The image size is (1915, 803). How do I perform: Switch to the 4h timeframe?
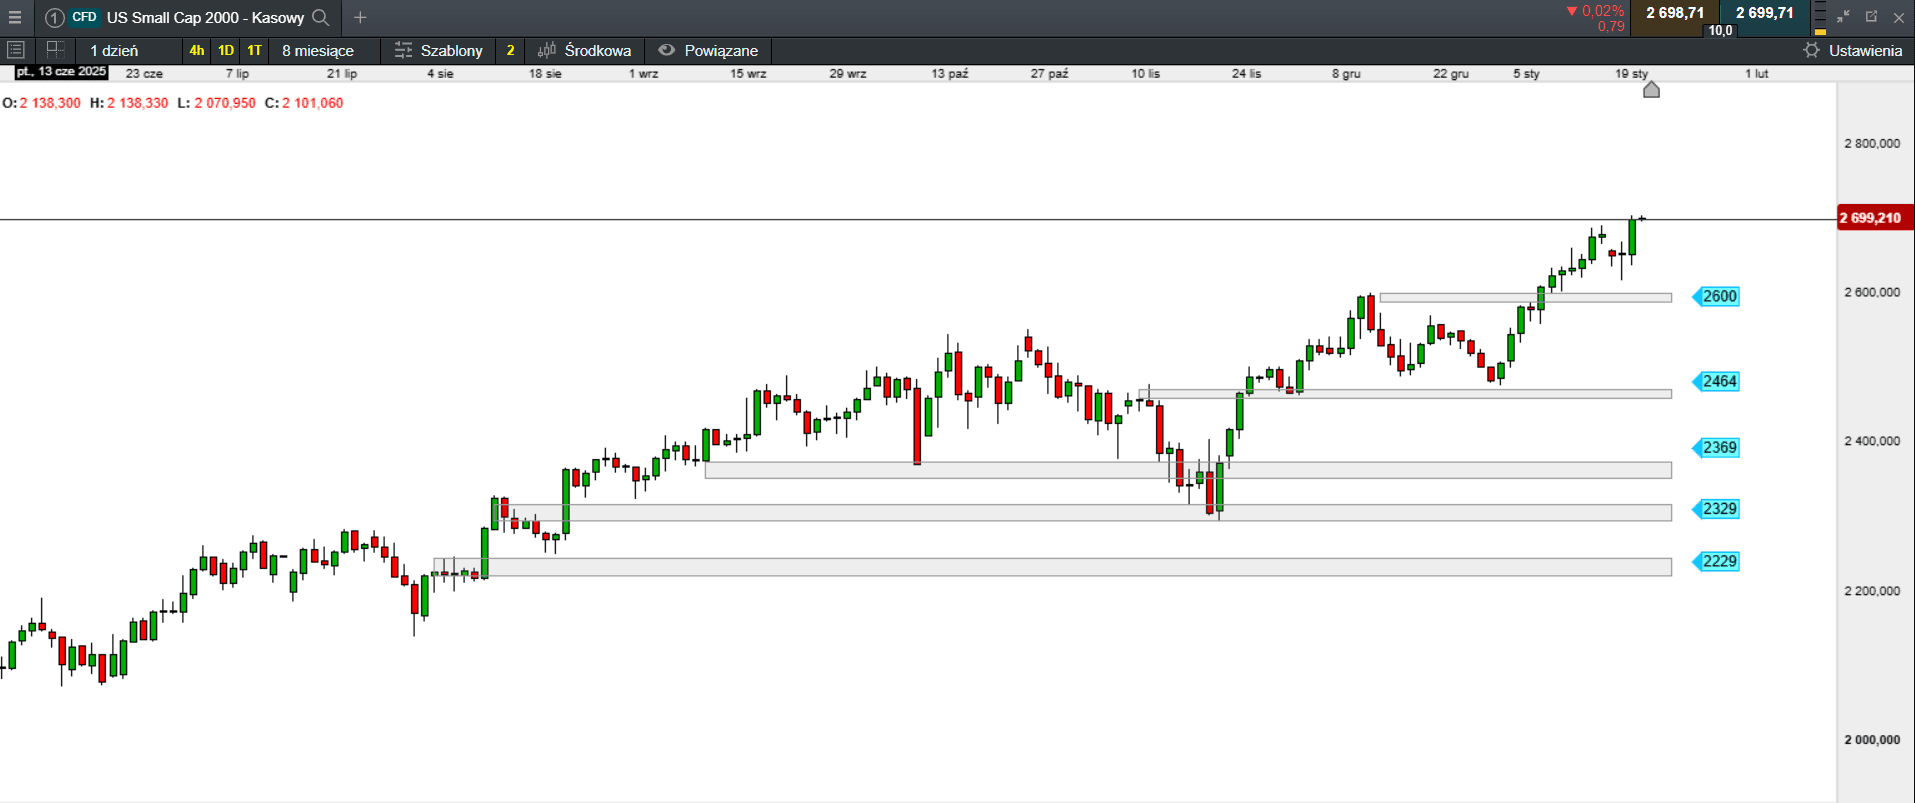(196, 50)
